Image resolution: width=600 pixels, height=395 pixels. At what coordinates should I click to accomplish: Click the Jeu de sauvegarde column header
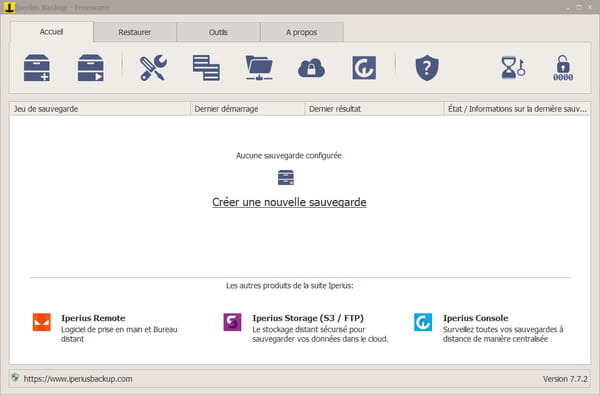tap(99, 109)
